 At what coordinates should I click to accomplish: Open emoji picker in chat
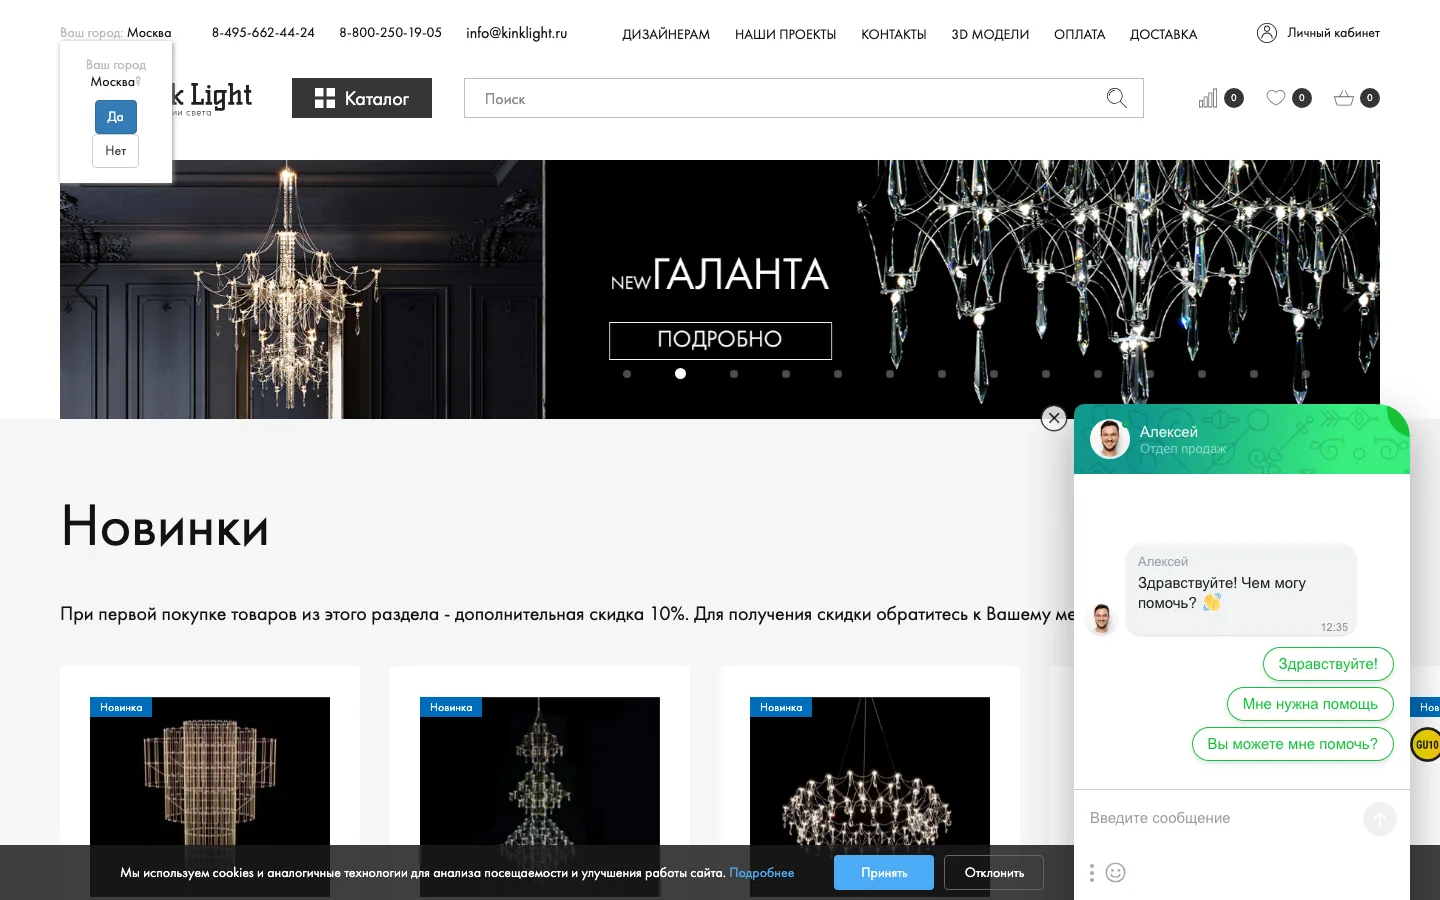pyautogui.click(x=1116, y=872)
